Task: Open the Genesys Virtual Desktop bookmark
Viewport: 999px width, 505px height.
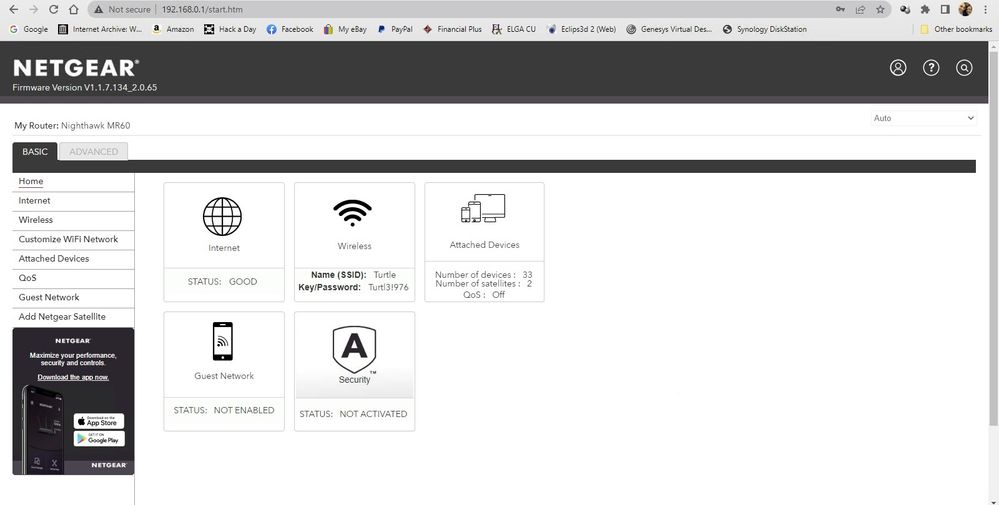Action: (670, 29)
